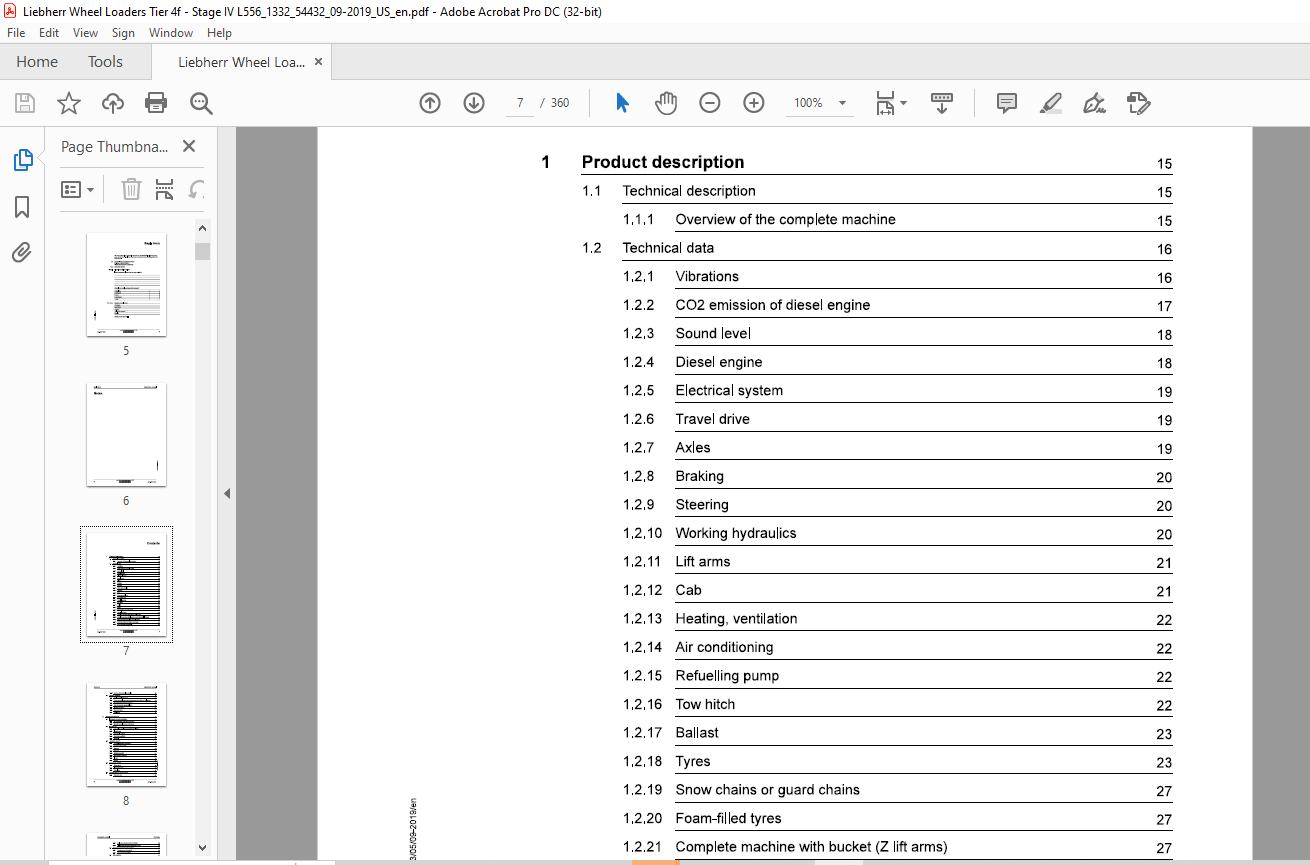Show the Page Thumbnails panel icon
This screenshot has width=1310, height=865.
(22, 160)
